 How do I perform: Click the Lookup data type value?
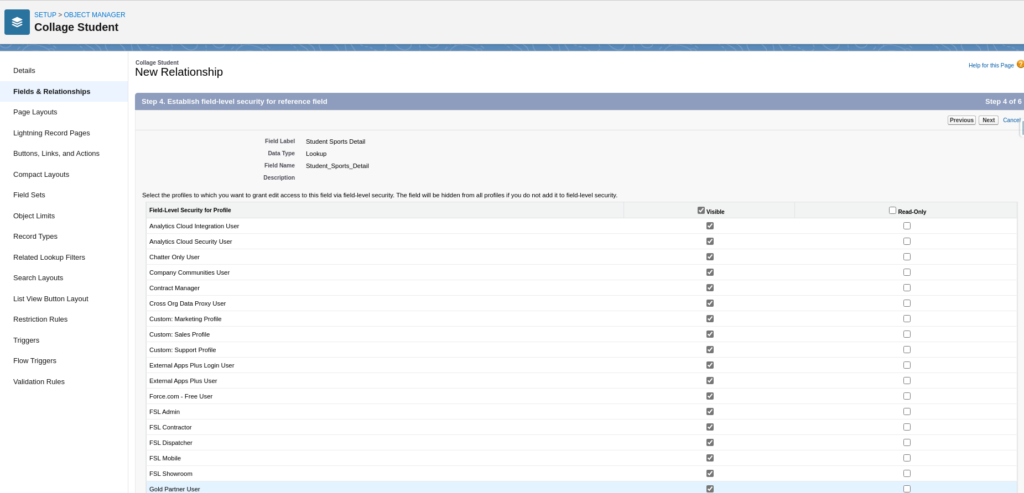tap(316, 154)
